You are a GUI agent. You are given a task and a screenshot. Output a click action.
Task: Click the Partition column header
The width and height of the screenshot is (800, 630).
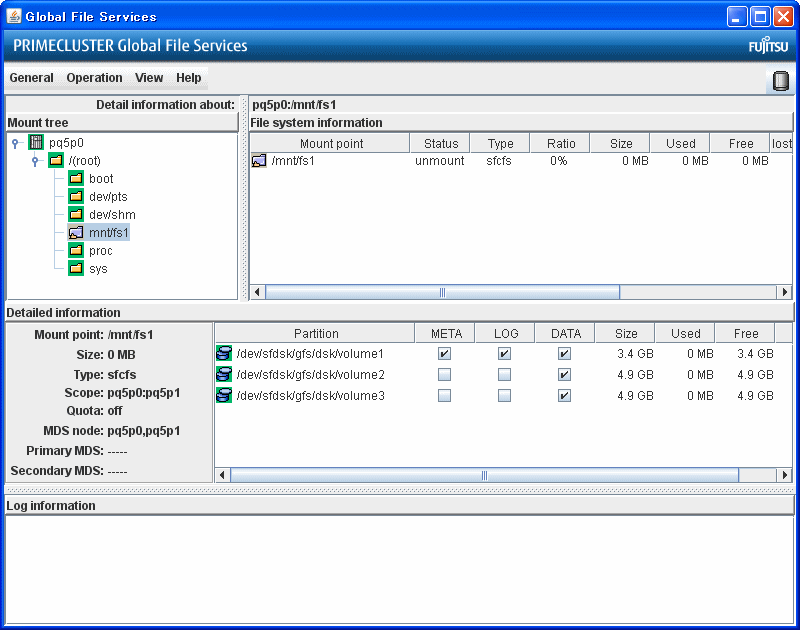315,334
